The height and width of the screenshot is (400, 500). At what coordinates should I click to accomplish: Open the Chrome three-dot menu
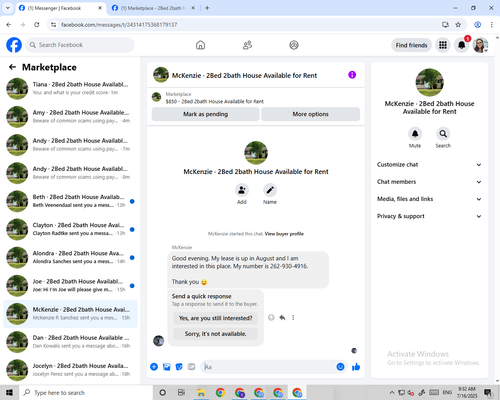491,25
